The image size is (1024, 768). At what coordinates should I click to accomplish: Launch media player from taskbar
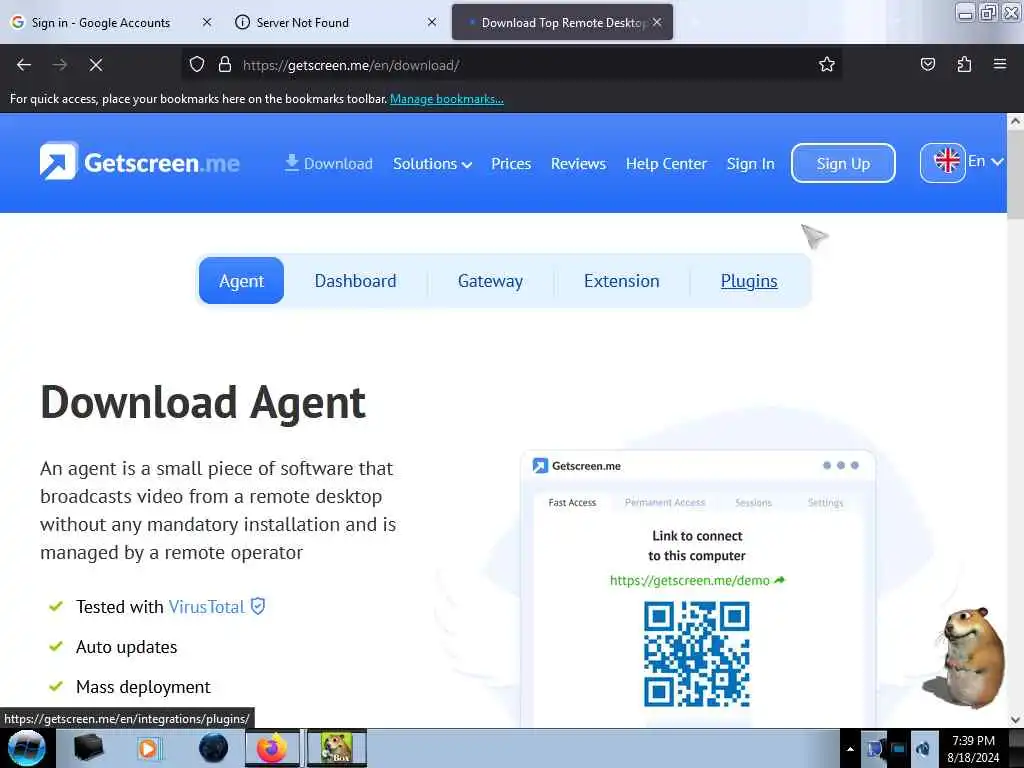149,748
